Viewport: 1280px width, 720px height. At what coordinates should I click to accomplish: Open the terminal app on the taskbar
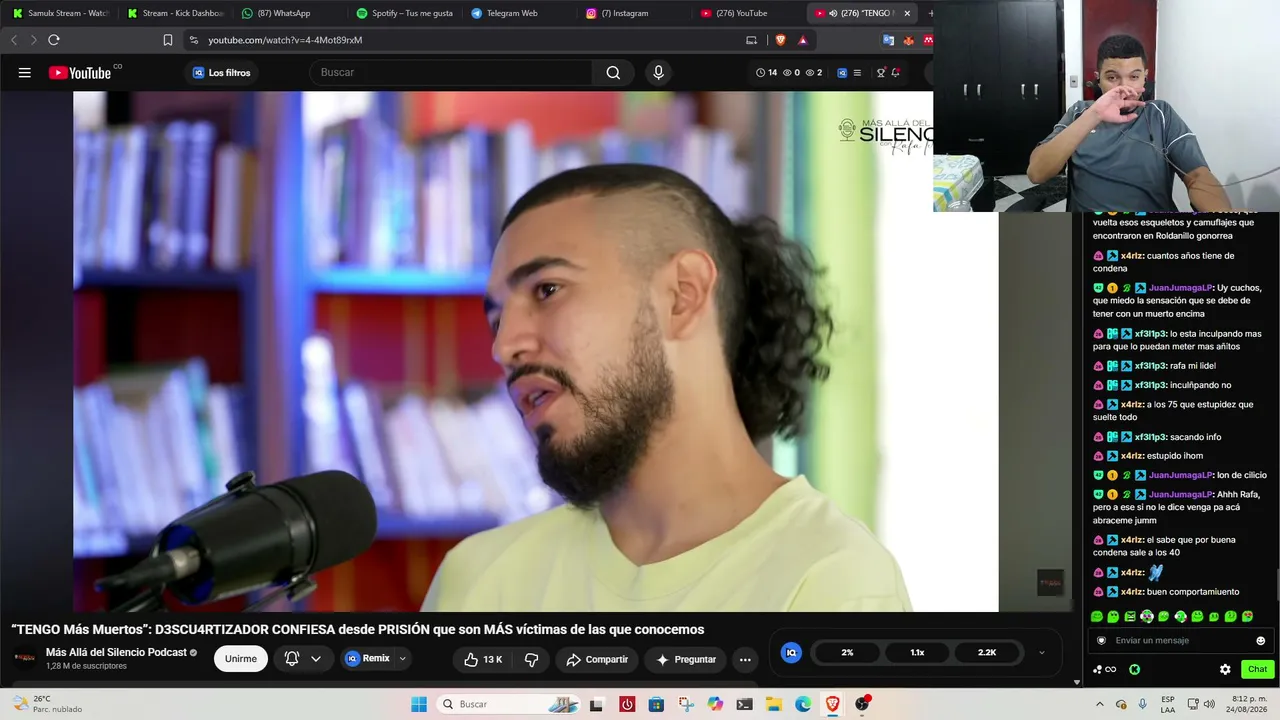click(x=745, y=704)
